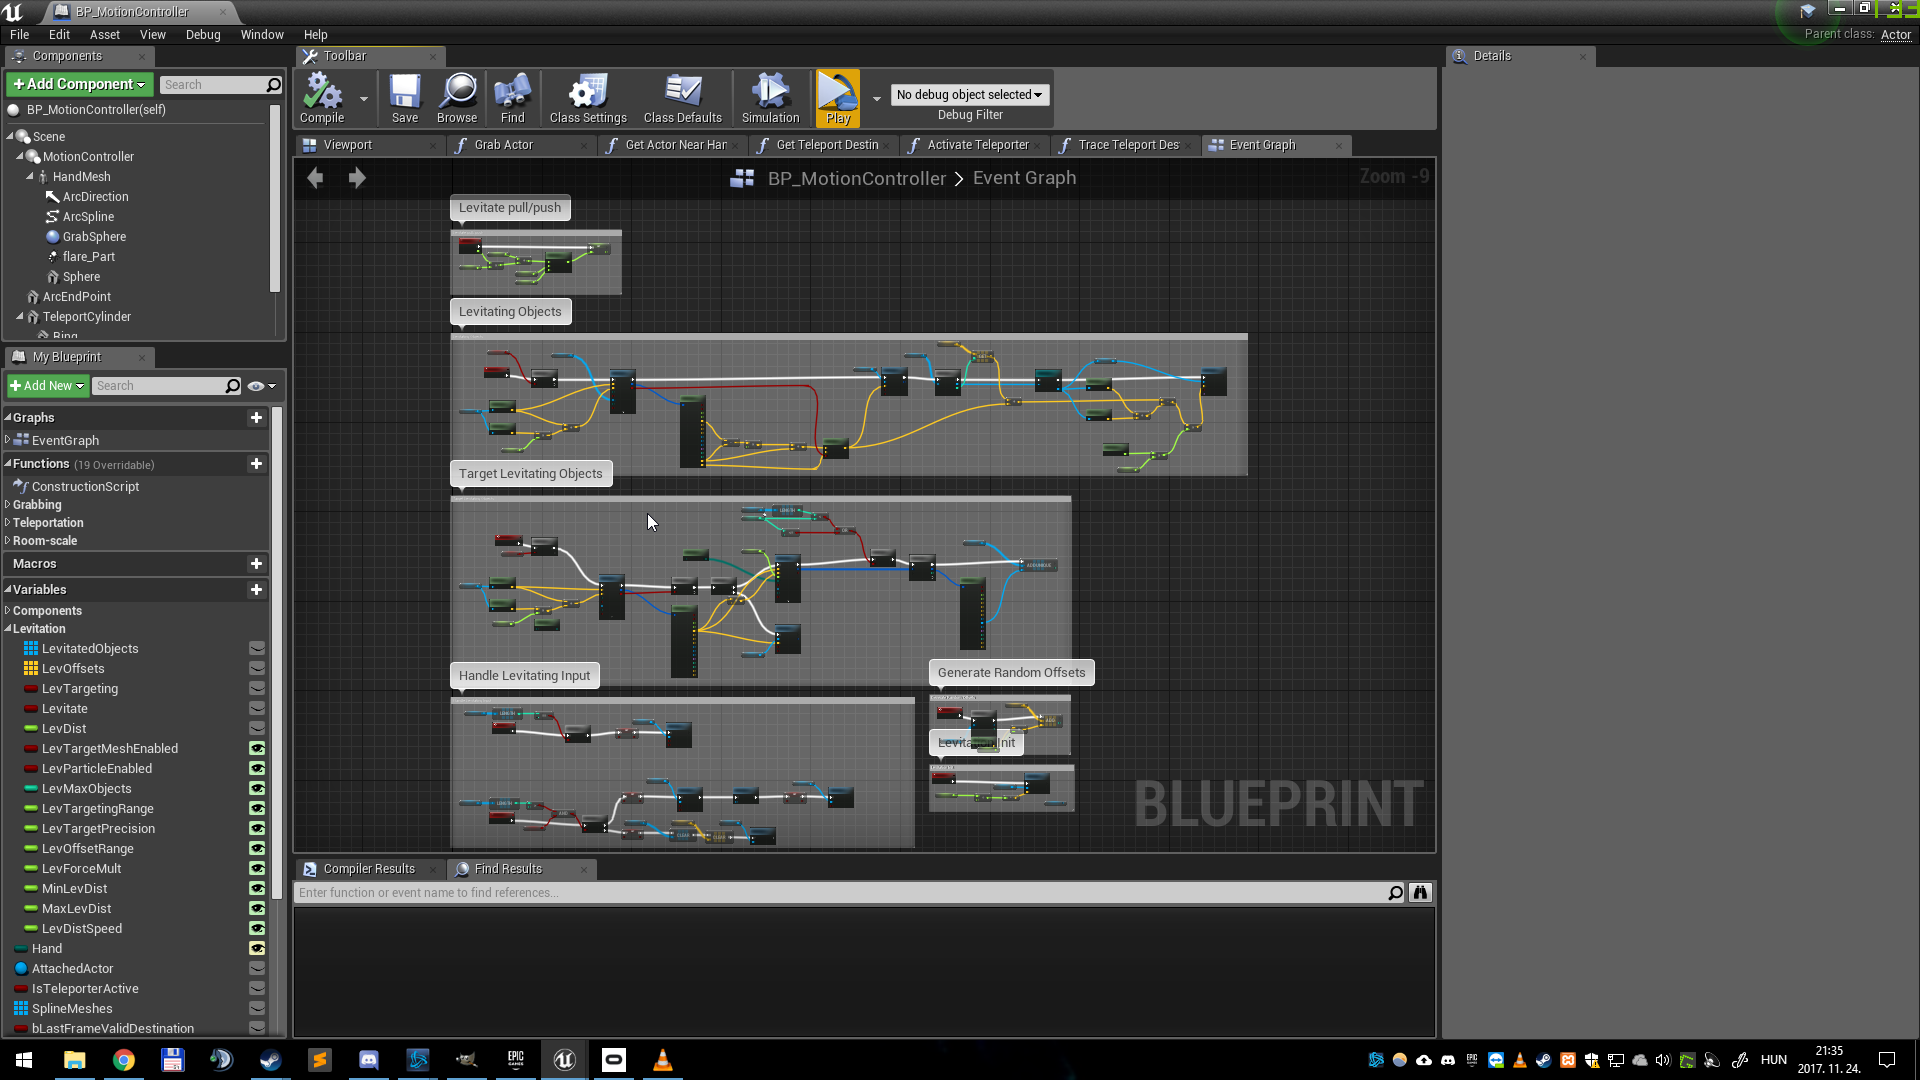This screenshot has width=1920, height=1080.
Task: Click the binoculars find-in-all-blueprints icon
Action: pyautogui.click(x=1420, y=892)
